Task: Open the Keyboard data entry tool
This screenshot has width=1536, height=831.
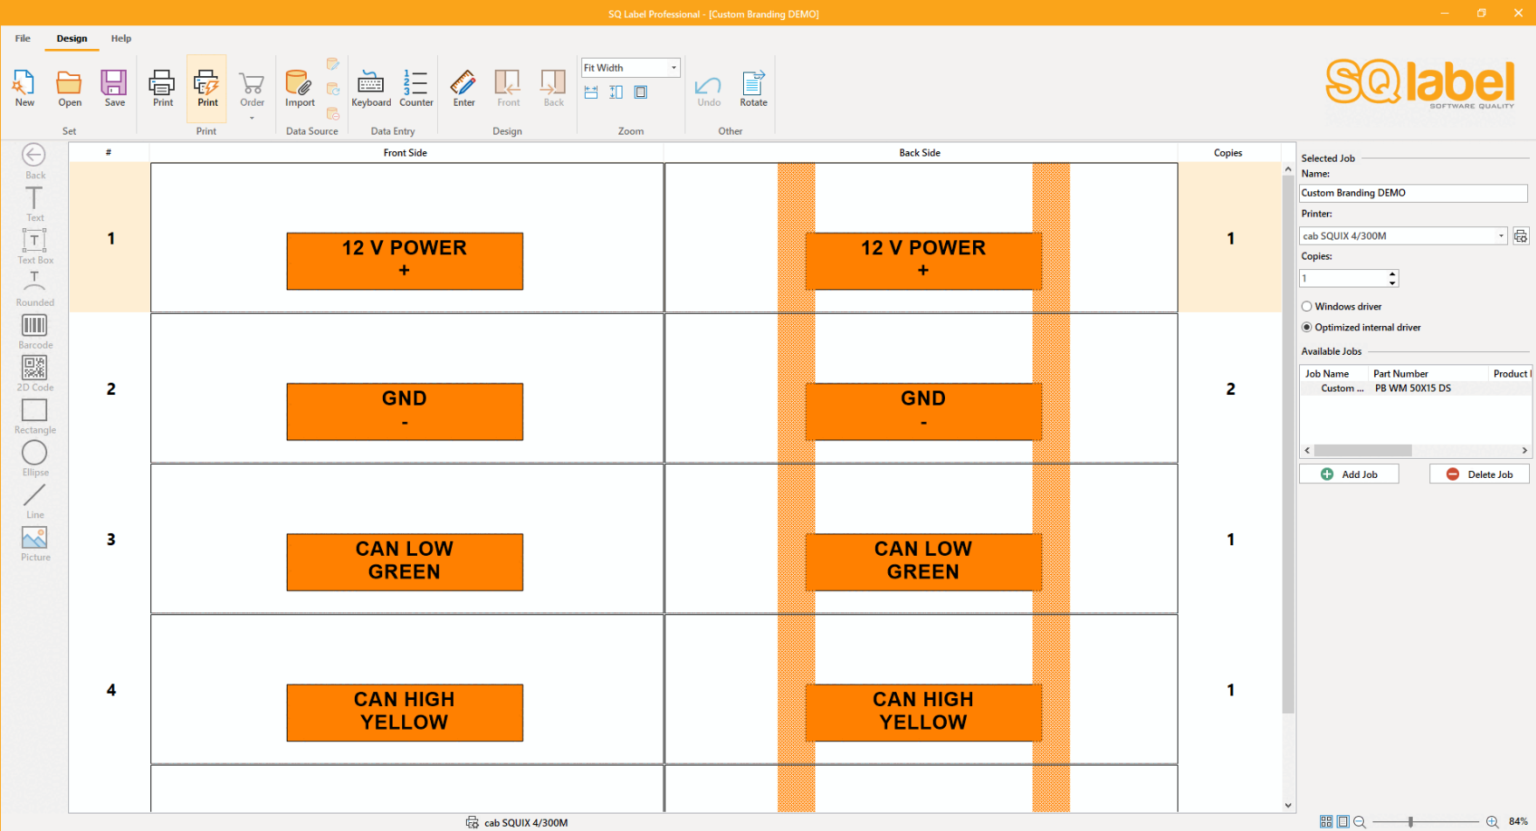Action: coord(371,88)
